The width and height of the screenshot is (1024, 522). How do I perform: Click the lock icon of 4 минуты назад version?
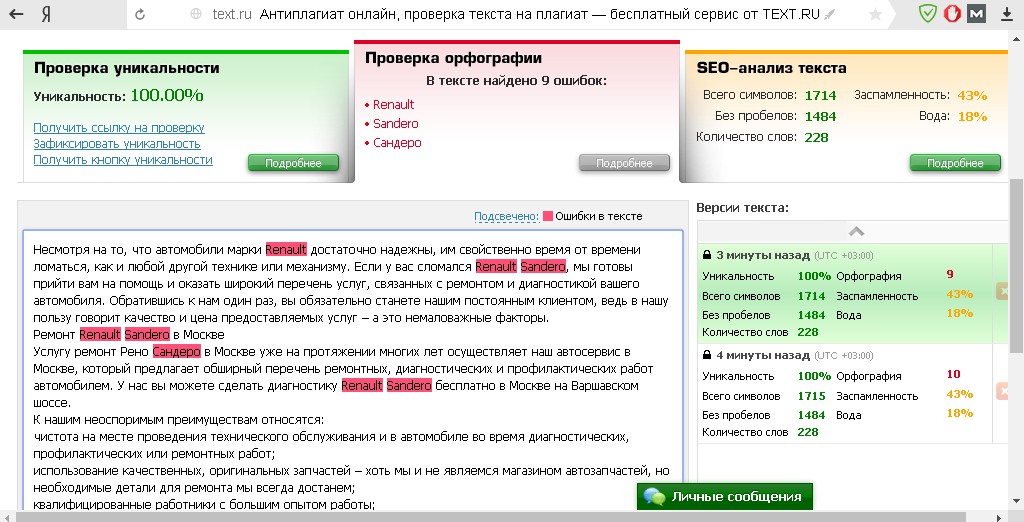pos(707,355)
